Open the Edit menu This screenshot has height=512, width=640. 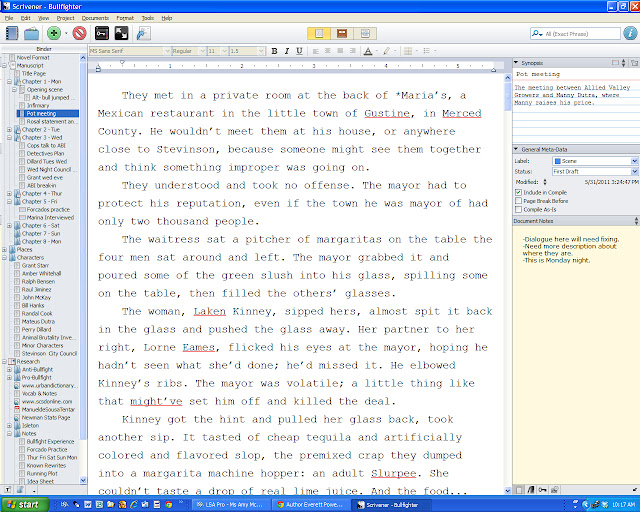(26, 18)
